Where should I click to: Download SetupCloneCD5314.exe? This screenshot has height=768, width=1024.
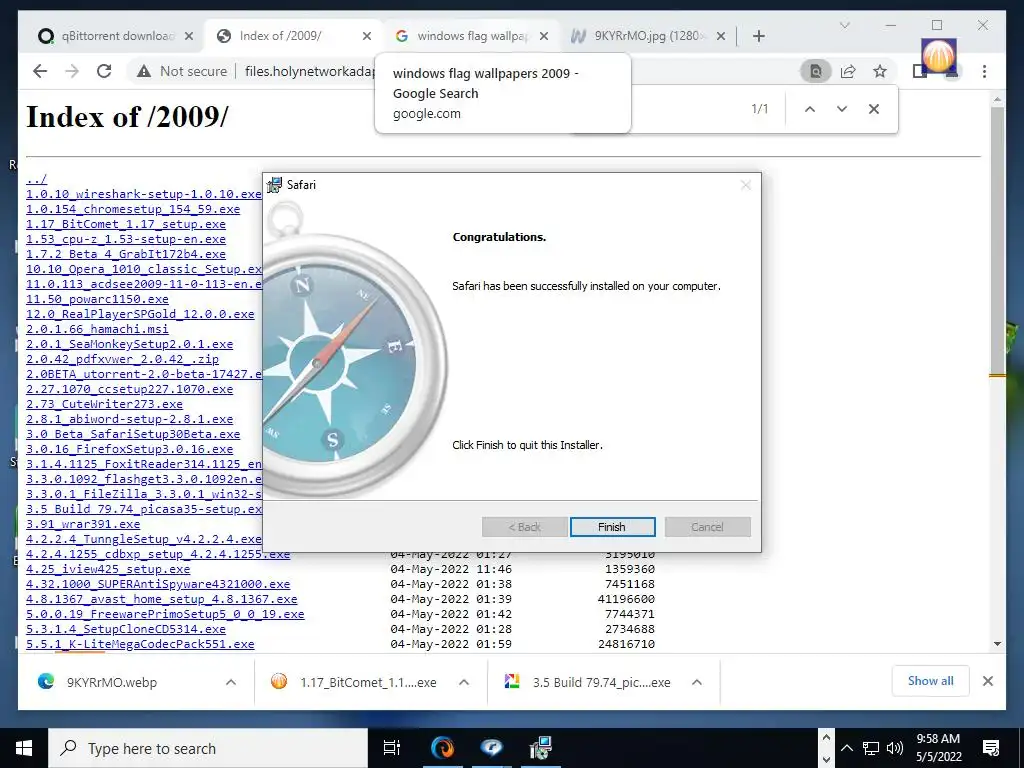(126, 629)
